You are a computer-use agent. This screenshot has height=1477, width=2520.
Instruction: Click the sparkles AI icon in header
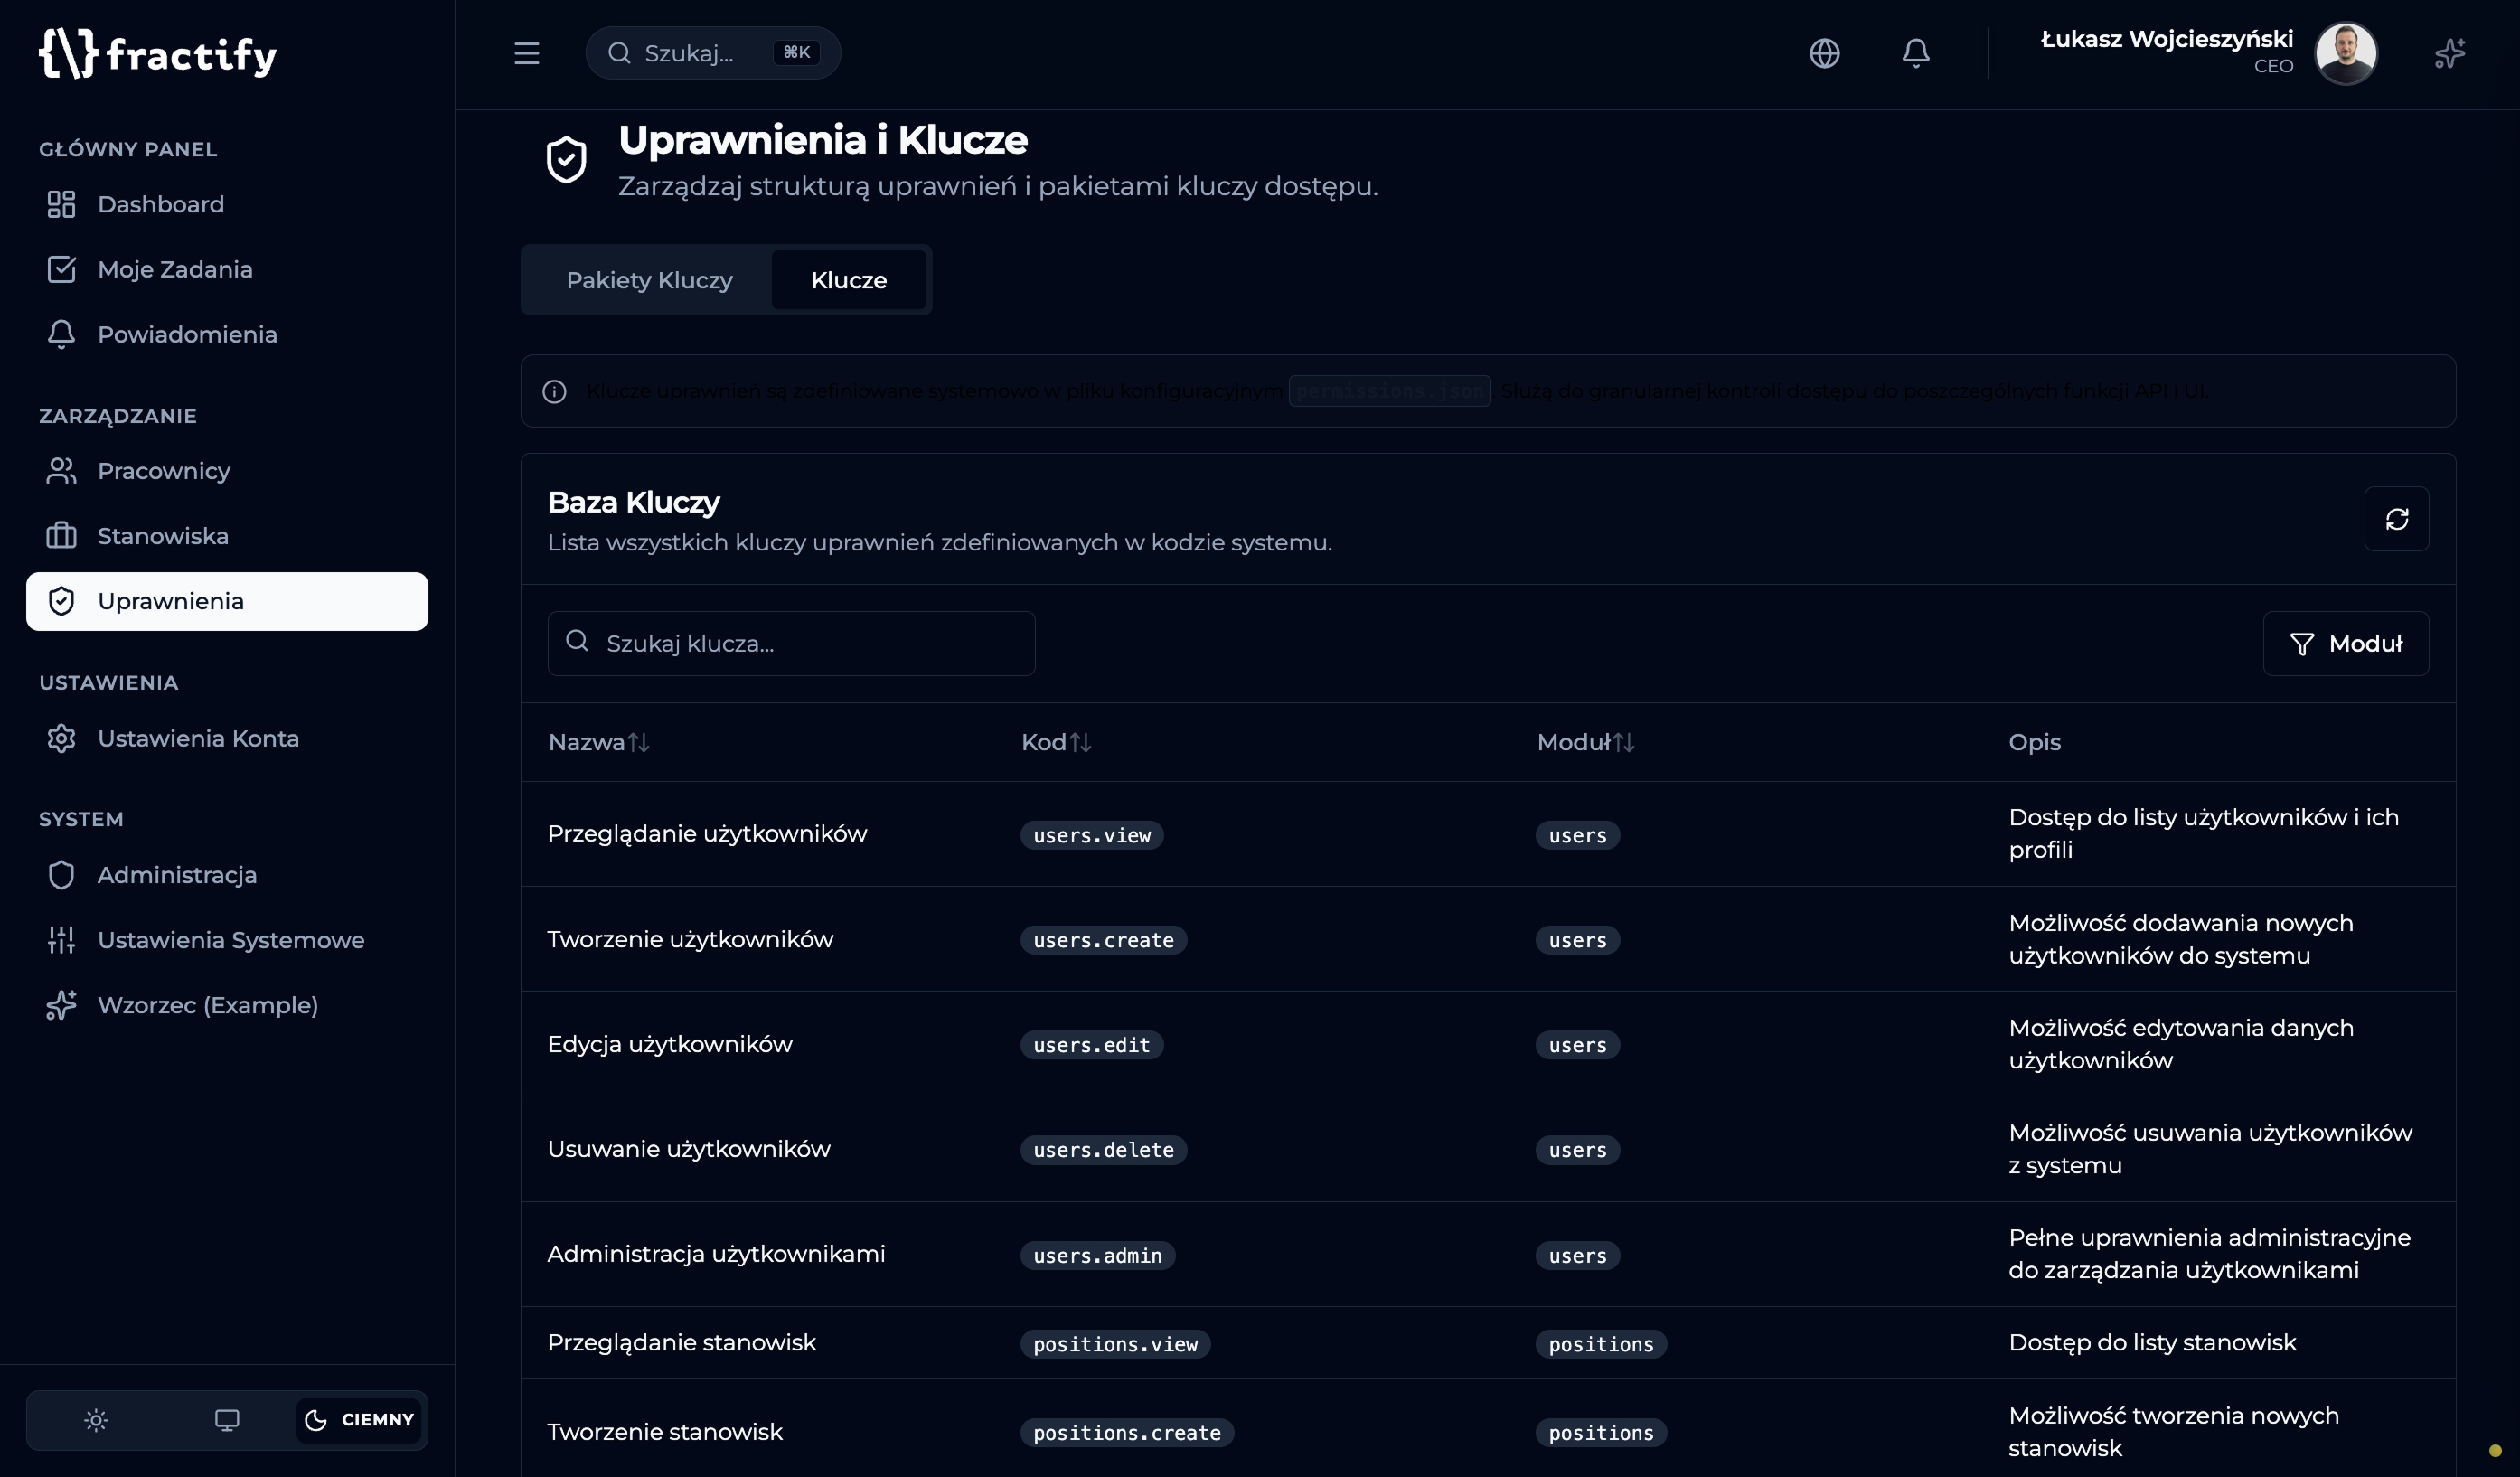click(2449, 53)
